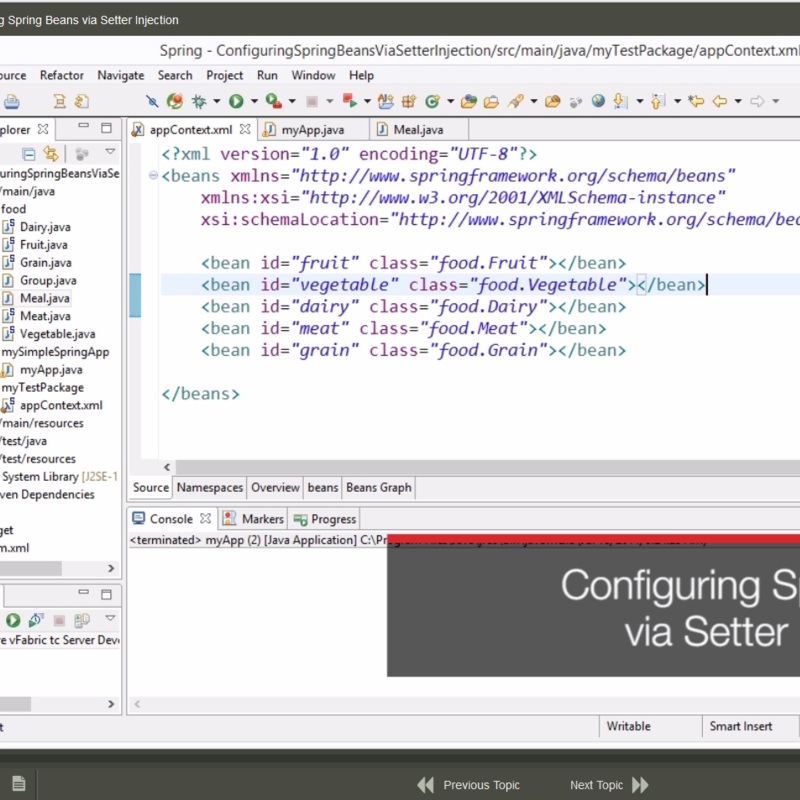The image size is (800, 800).
Task: Click the grayed Forward navigation arrow
Action: (757, 101)
